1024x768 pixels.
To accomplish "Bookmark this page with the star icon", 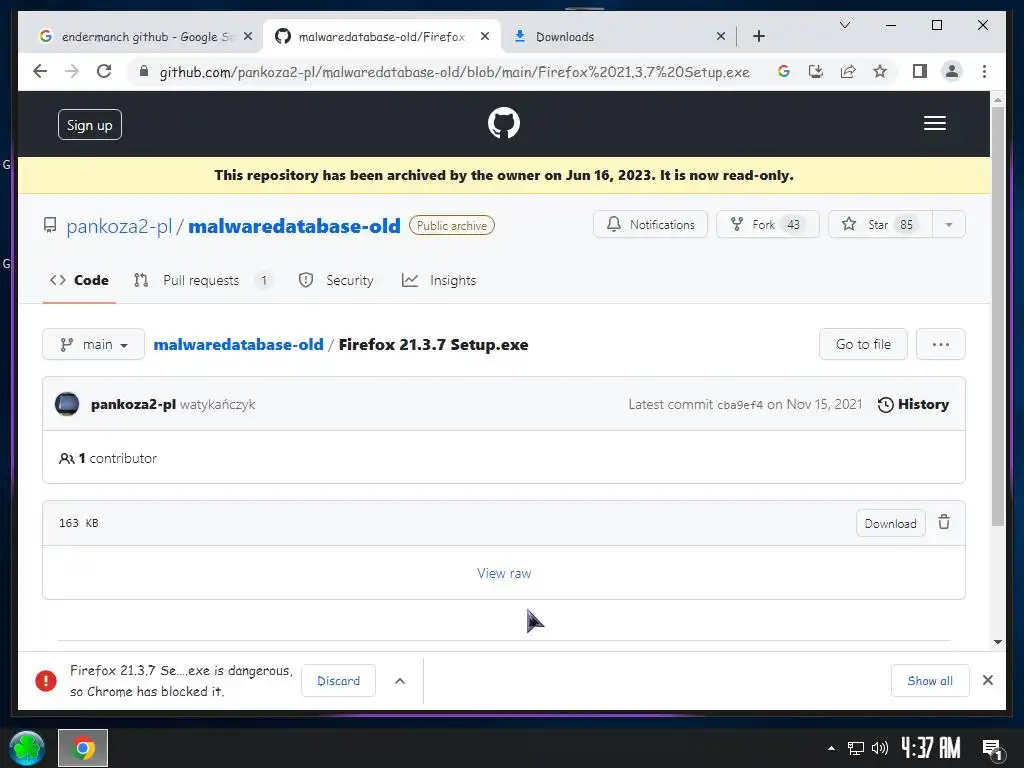I will click(880, 71).
